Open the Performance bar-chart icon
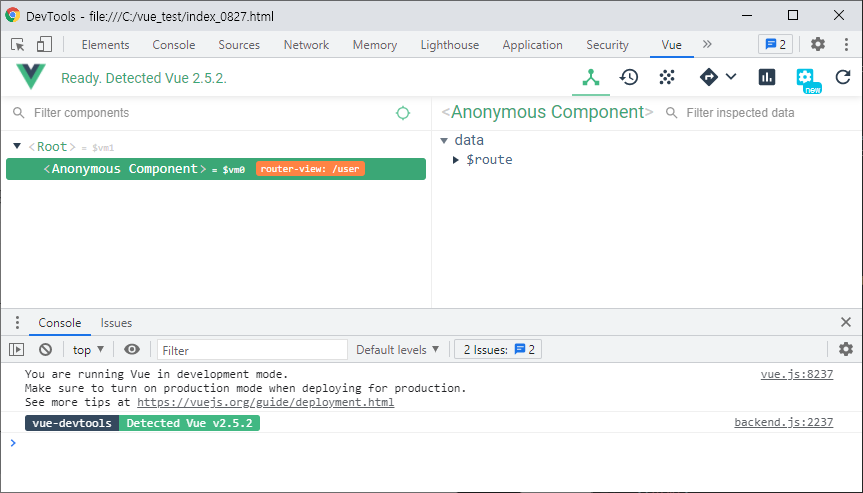 767,78
